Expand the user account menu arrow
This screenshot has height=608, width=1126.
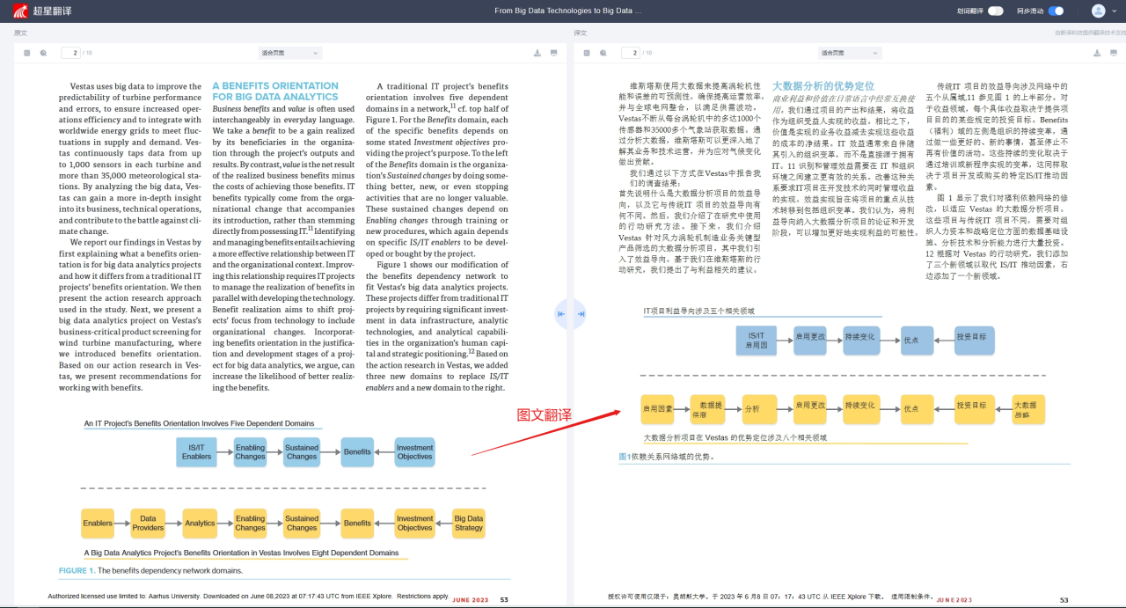click(1115, 11)
